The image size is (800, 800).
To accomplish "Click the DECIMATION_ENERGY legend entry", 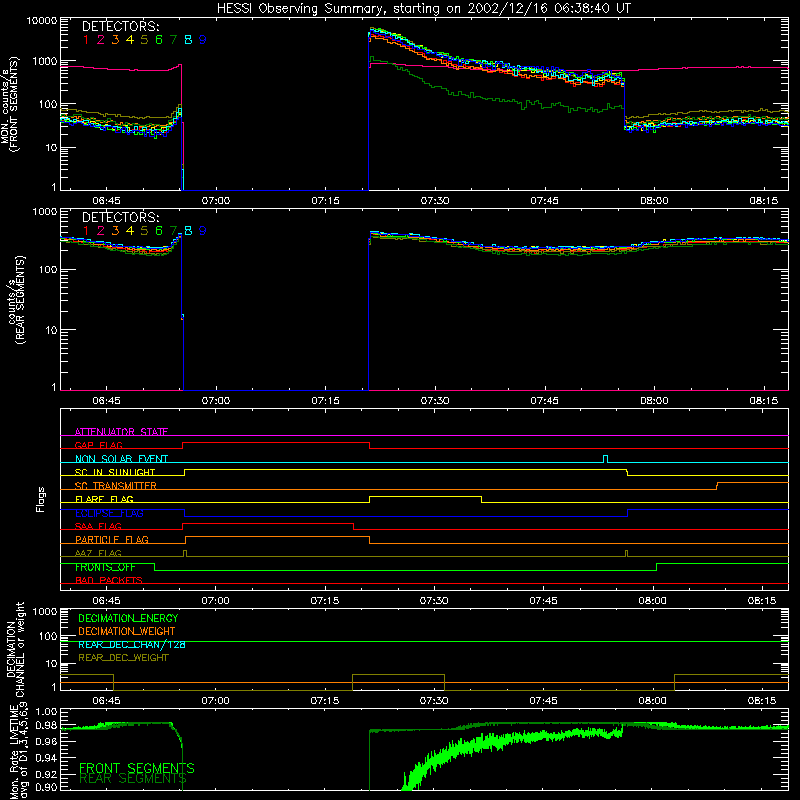I will click(128, 618).
